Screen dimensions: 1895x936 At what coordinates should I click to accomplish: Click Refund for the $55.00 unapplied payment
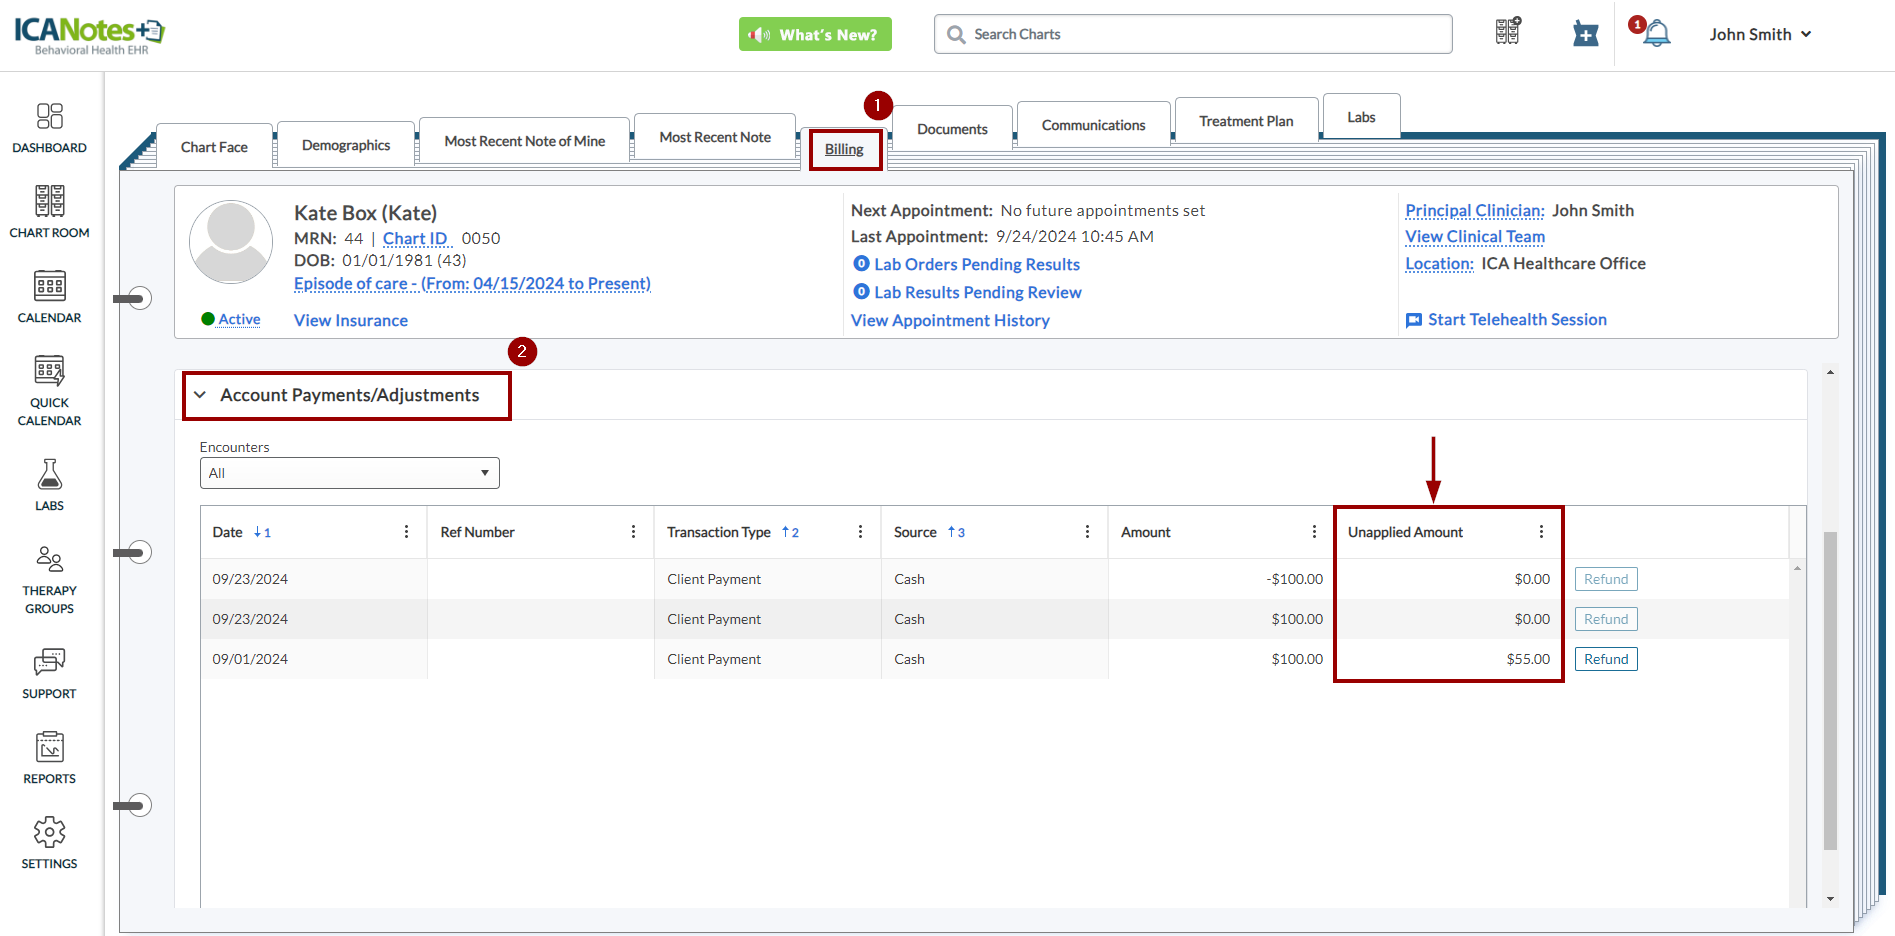pos(1605,659)
